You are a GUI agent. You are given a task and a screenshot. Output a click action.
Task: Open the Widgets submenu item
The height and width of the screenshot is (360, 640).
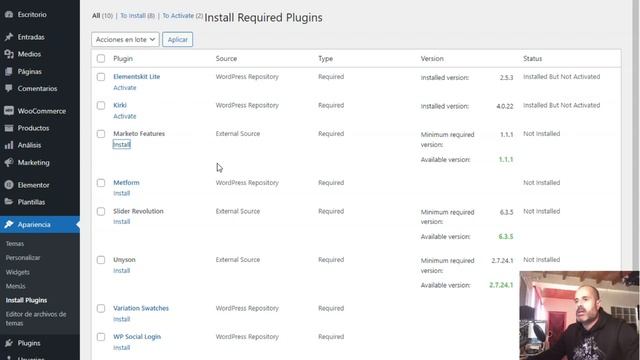(x=18, y=272)
